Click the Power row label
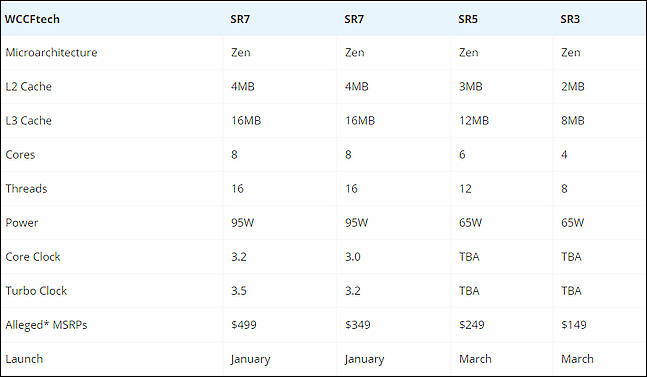 21,223
